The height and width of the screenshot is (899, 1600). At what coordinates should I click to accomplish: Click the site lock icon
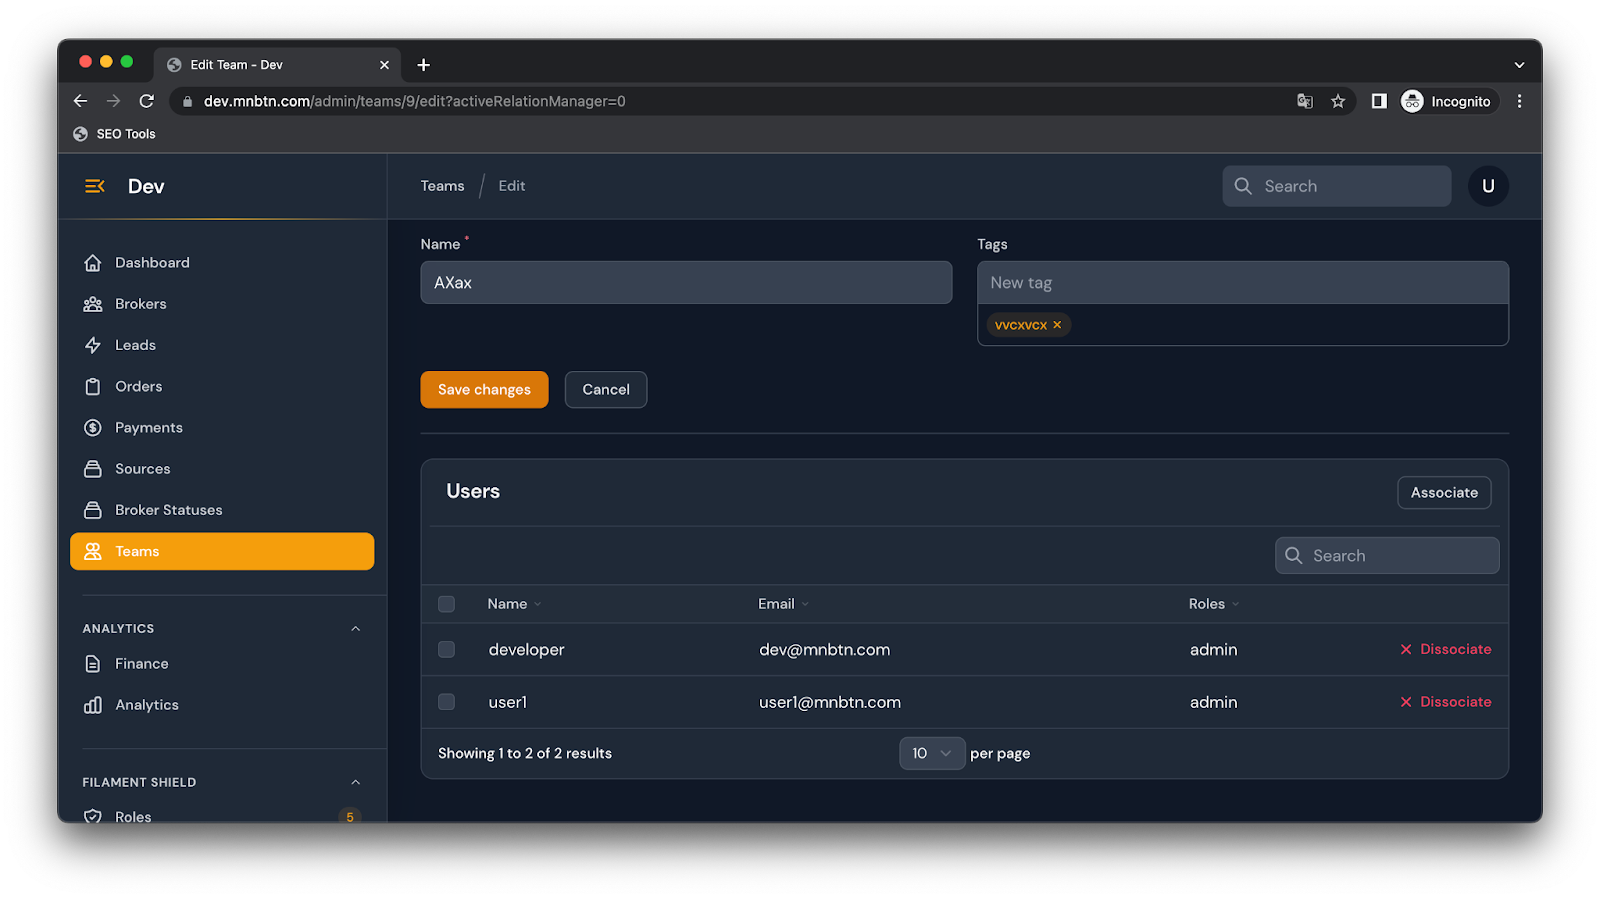(x=187, y=101)
